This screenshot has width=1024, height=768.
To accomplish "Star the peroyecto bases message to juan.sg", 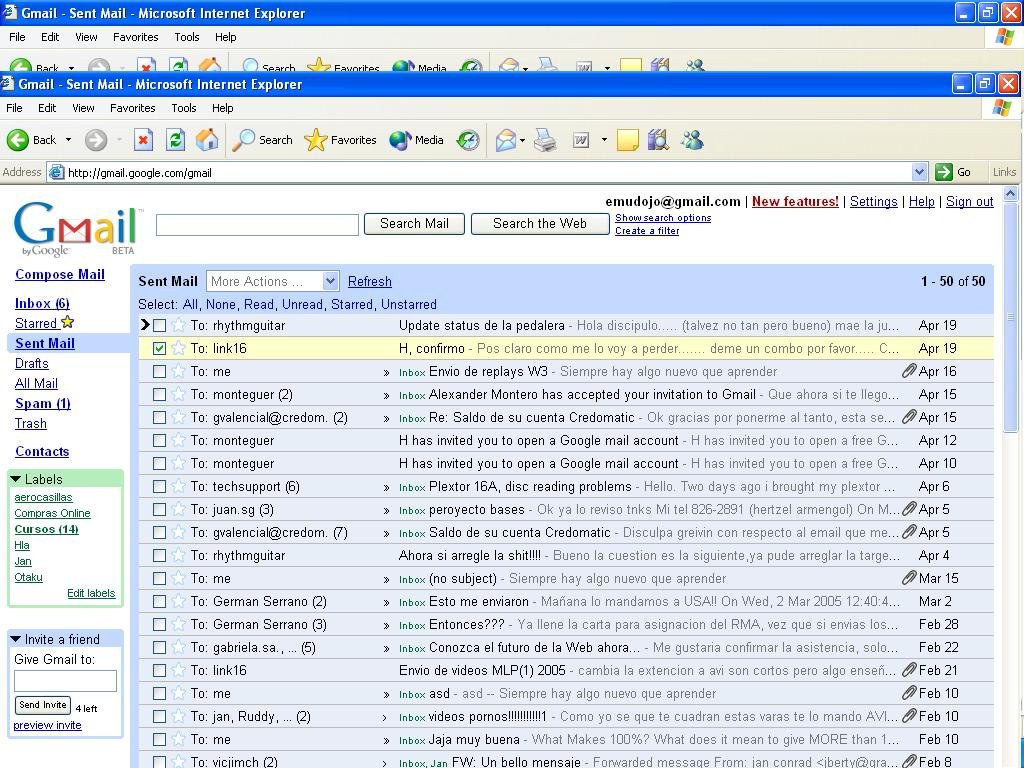I will (178, 509).
